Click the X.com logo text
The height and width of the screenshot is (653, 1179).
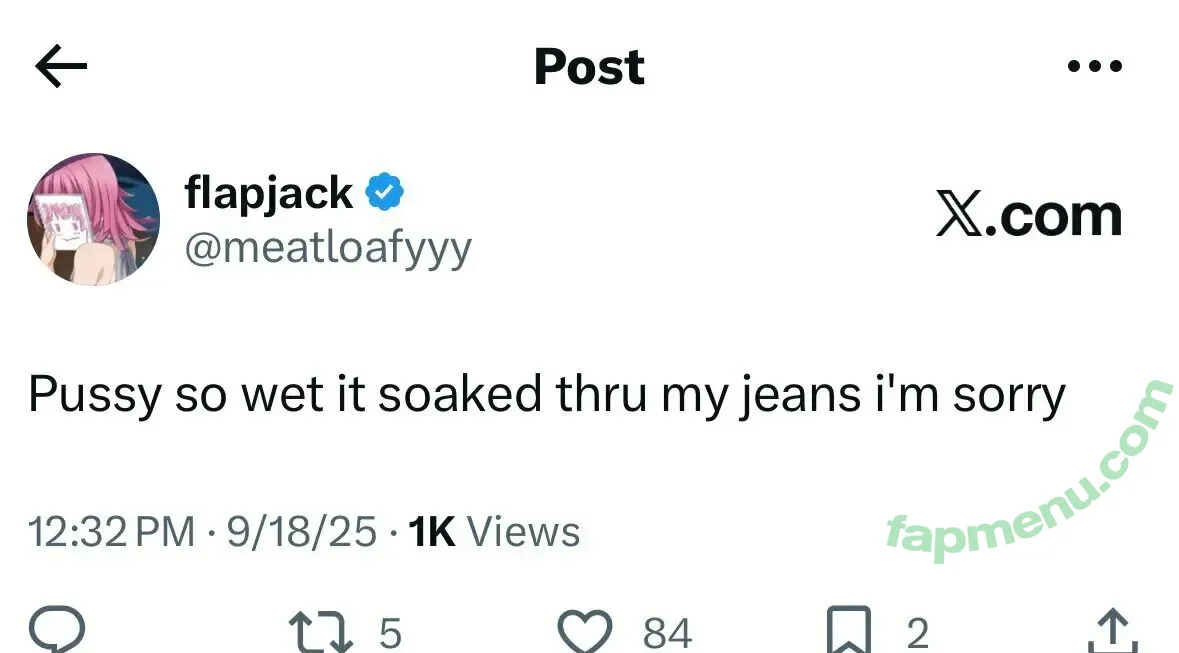coord(1028,216)
